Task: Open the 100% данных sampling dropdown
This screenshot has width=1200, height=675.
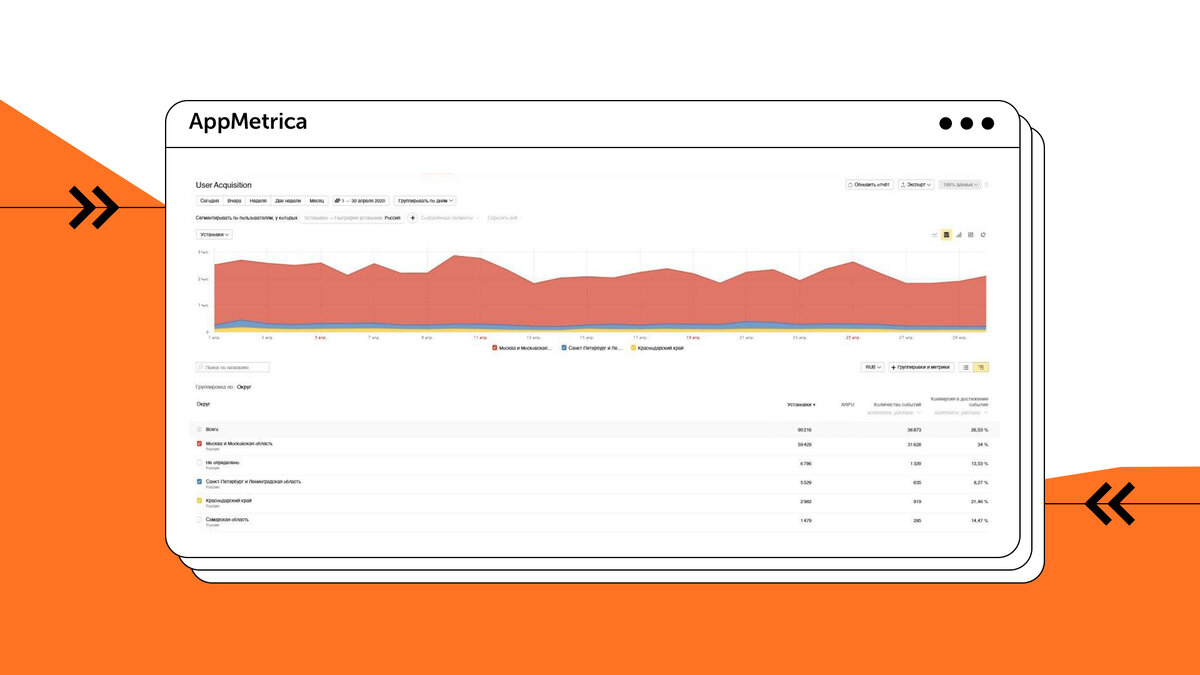Action: point(960,185)
